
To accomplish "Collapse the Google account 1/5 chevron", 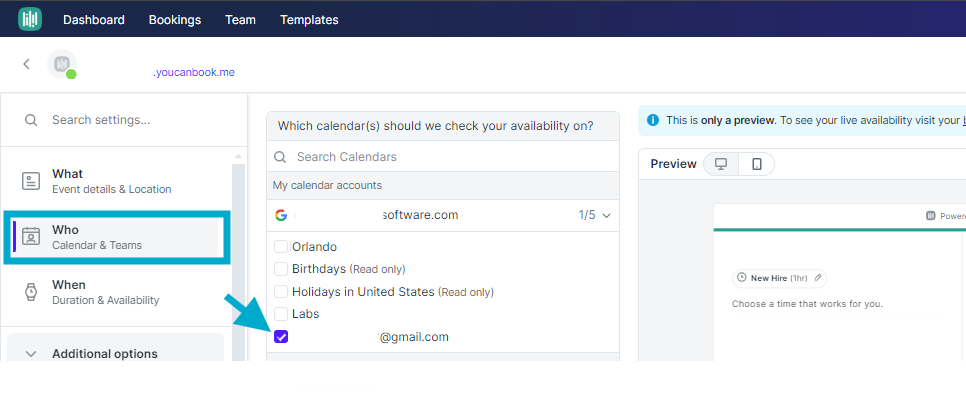I will coord(606,216).
